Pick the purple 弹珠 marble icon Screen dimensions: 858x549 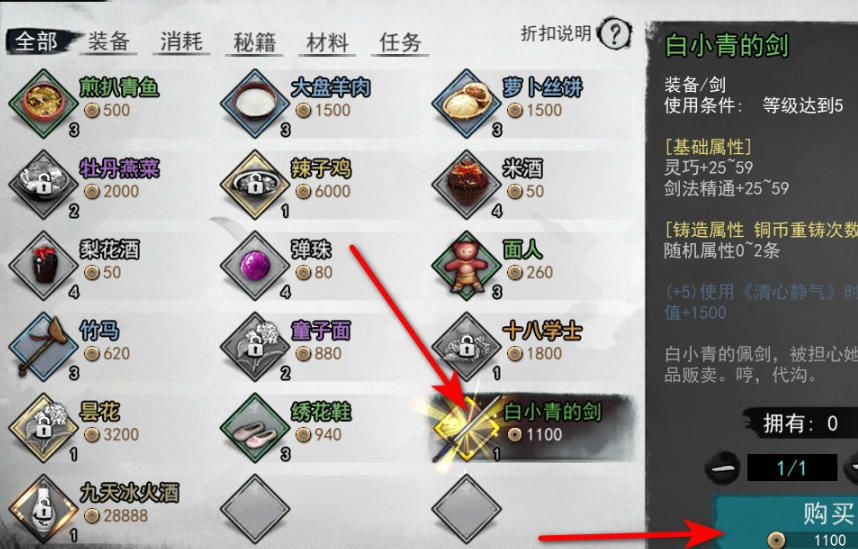pos(255,265)
